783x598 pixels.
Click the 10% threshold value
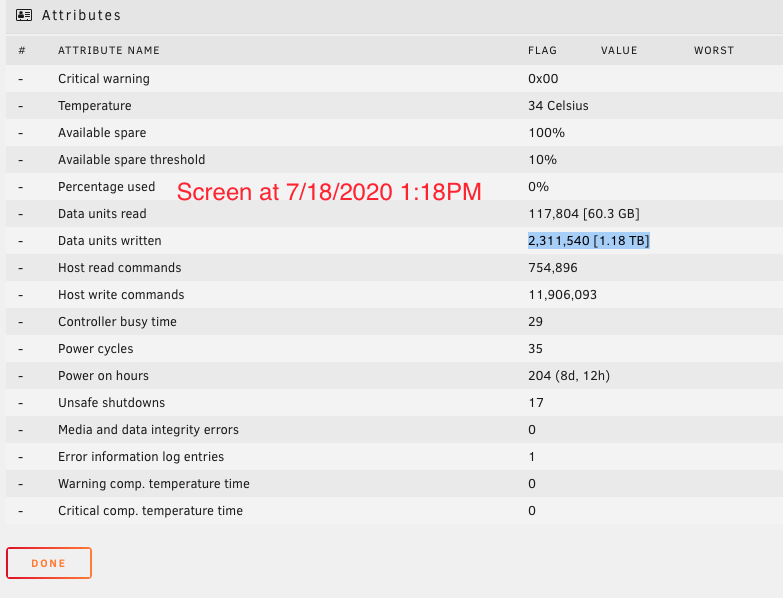[543, 160]
